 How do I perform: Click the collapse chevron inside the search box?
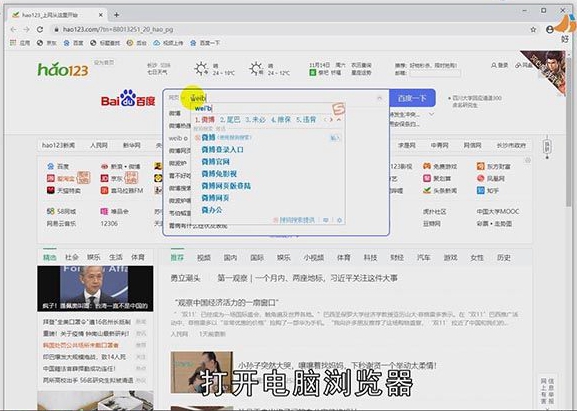click(x=379, y=98)
